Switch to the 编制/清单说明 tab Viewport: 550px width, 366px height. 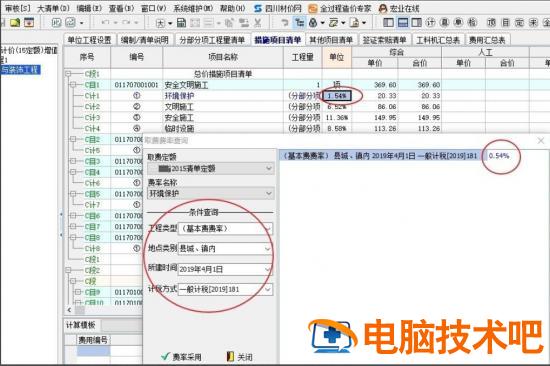pos(145,40)
